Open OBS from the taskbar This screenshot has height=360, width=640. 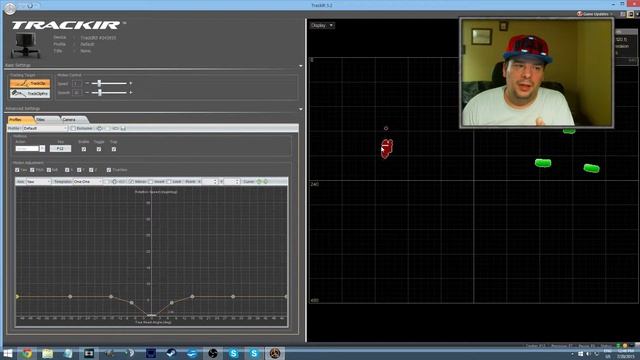click(213, 353)
